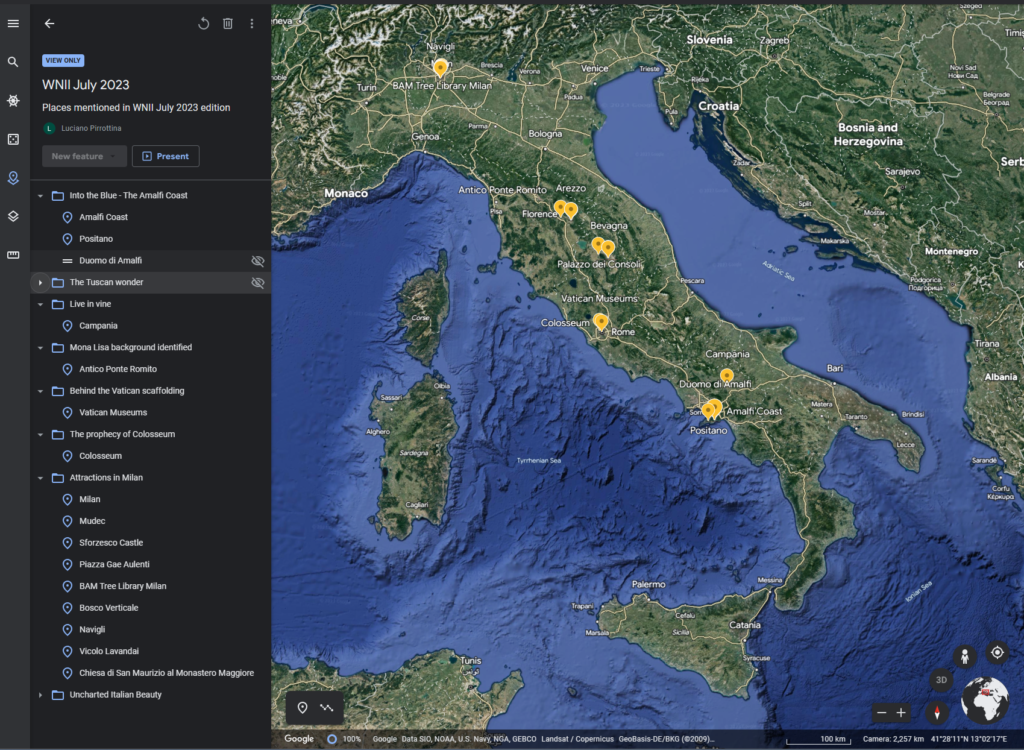Collapse Into the Blue - The Amalfi Coast folder
This screenshot has width=1024, height=750.
click(x=40, y=195)
